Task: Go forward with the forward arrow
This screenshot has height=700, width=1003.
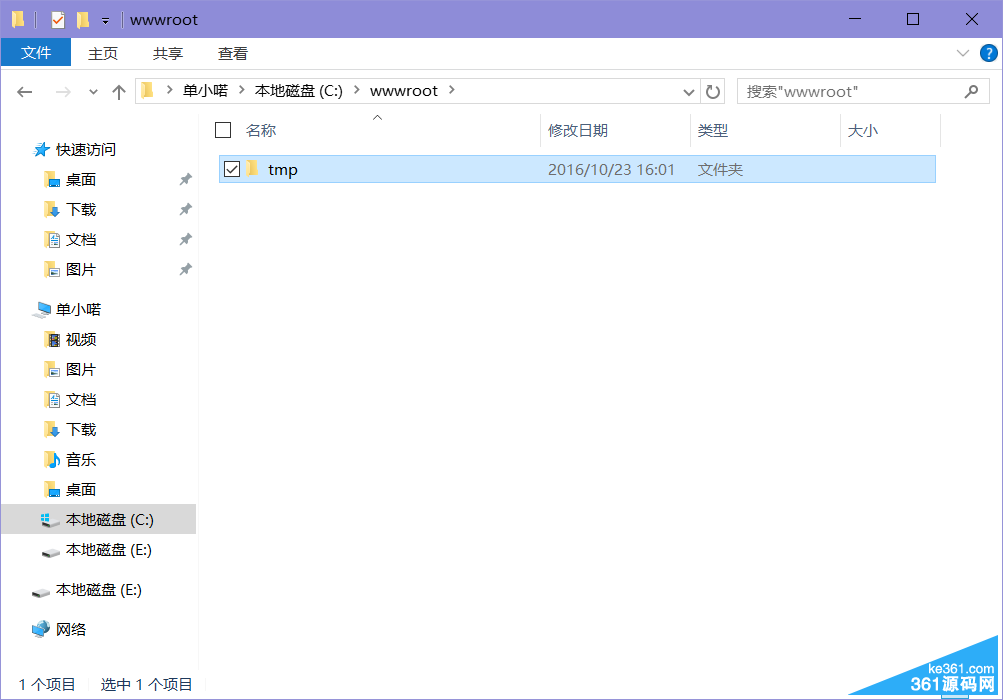Action: (x=63, y=92)
